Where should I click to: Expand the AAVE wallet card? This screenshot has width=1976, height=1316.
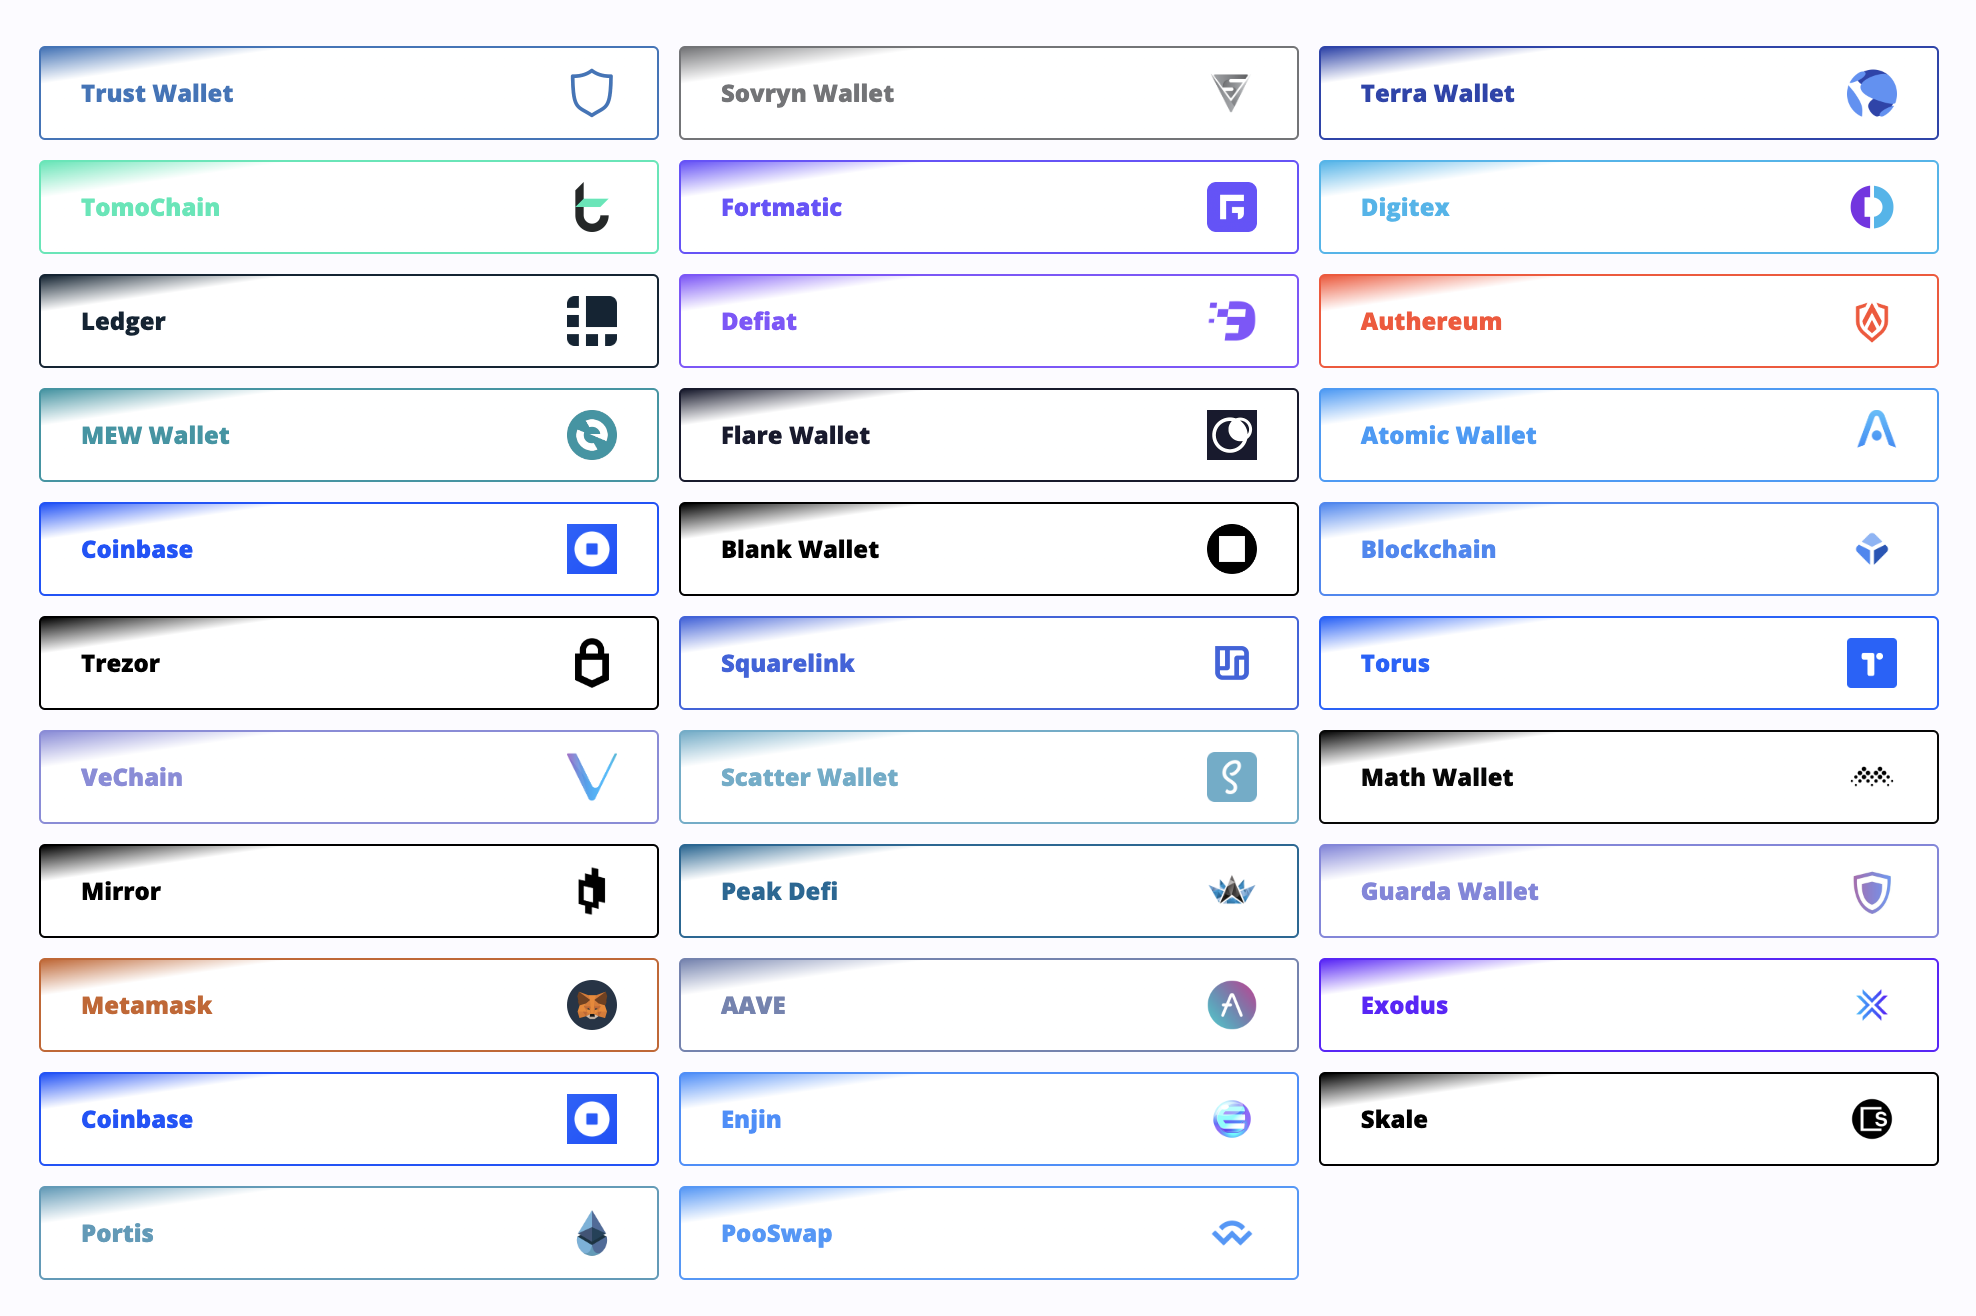(x=987, y=1005)
